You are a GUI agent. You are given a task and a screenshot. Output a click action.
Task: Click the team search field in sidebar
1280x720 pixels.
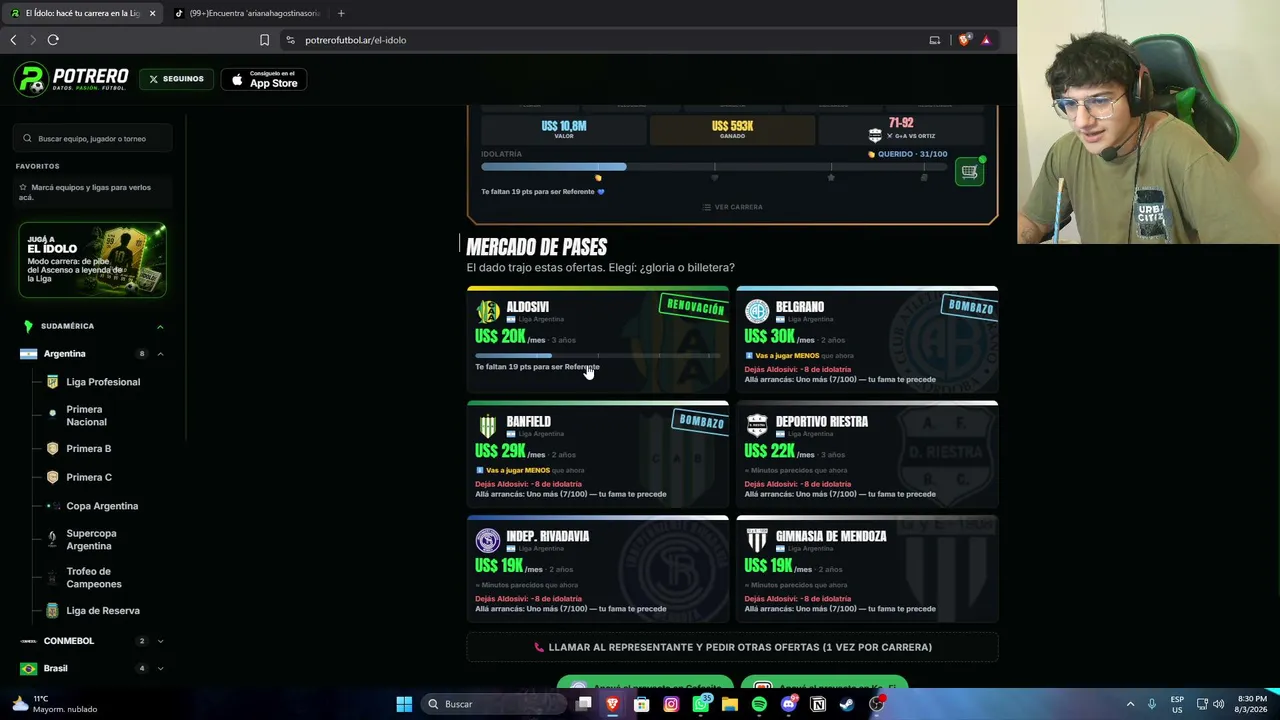coord(93,139)
